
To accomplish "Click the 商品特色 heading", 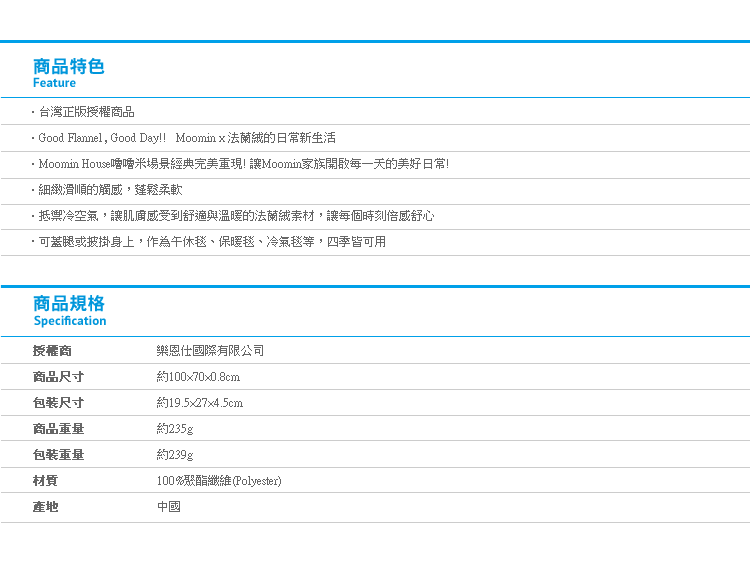I will [68, 66].
